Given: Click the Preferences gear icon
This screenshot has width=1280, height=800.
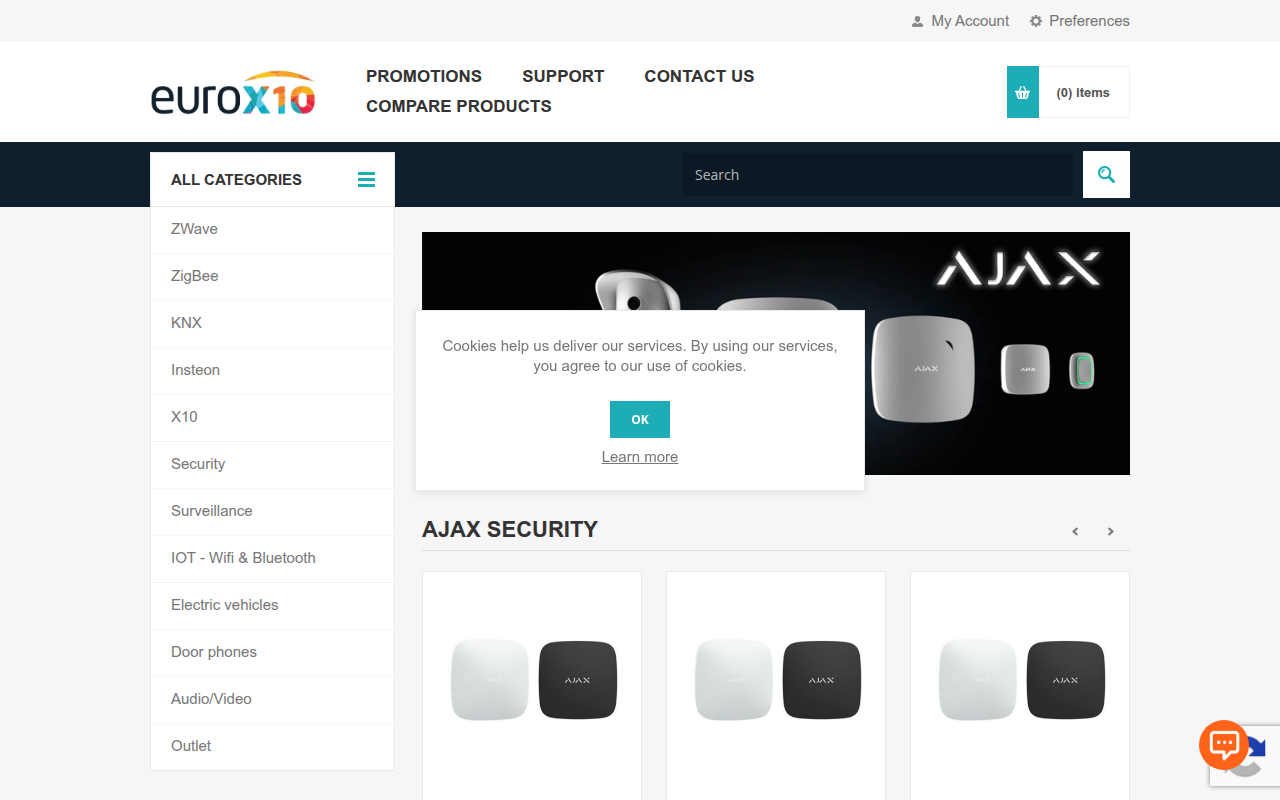Looking at the screenshot, I should [1036, 21].
